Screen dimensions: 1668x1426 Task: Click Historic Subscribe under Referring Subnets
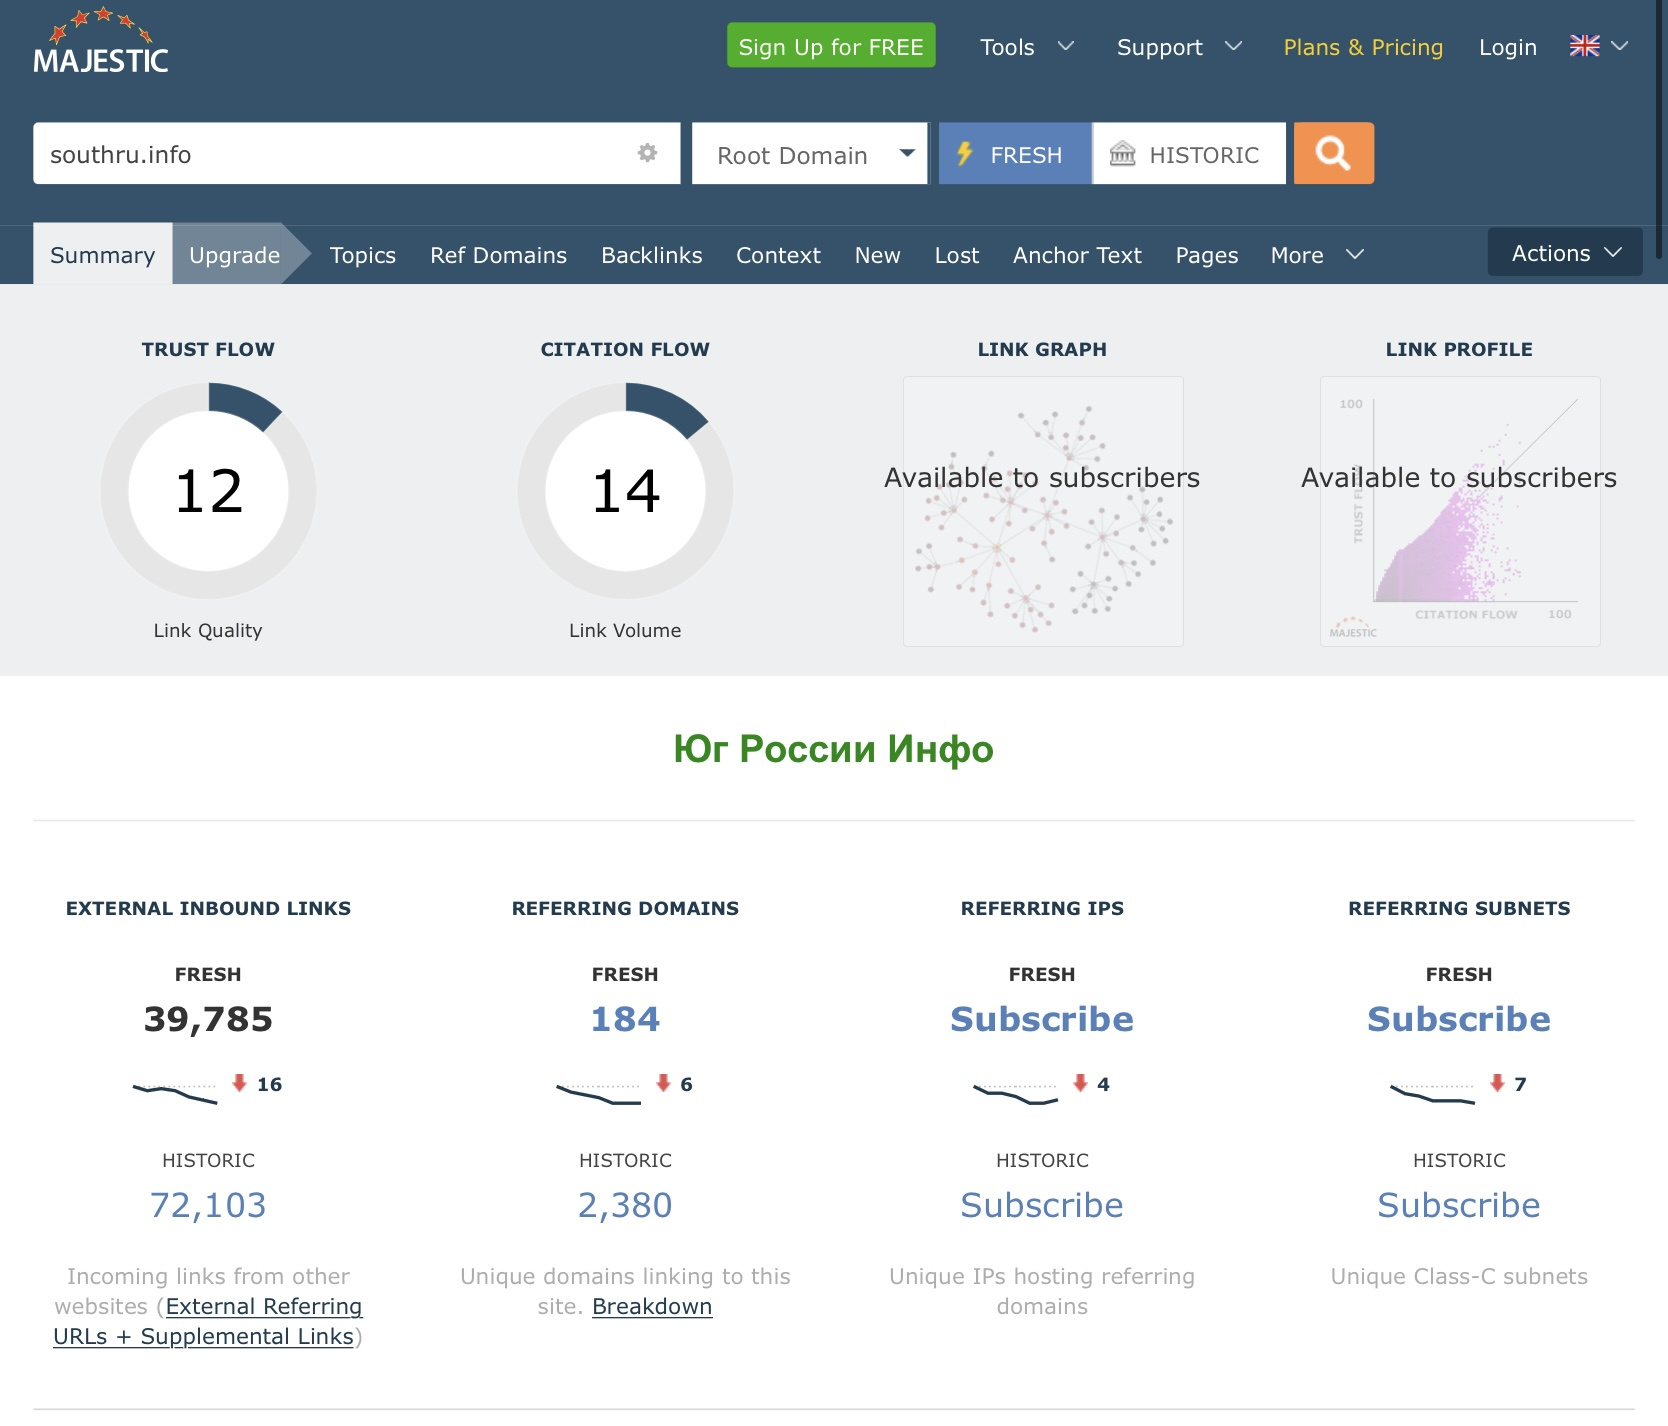click(1459, 1205)
